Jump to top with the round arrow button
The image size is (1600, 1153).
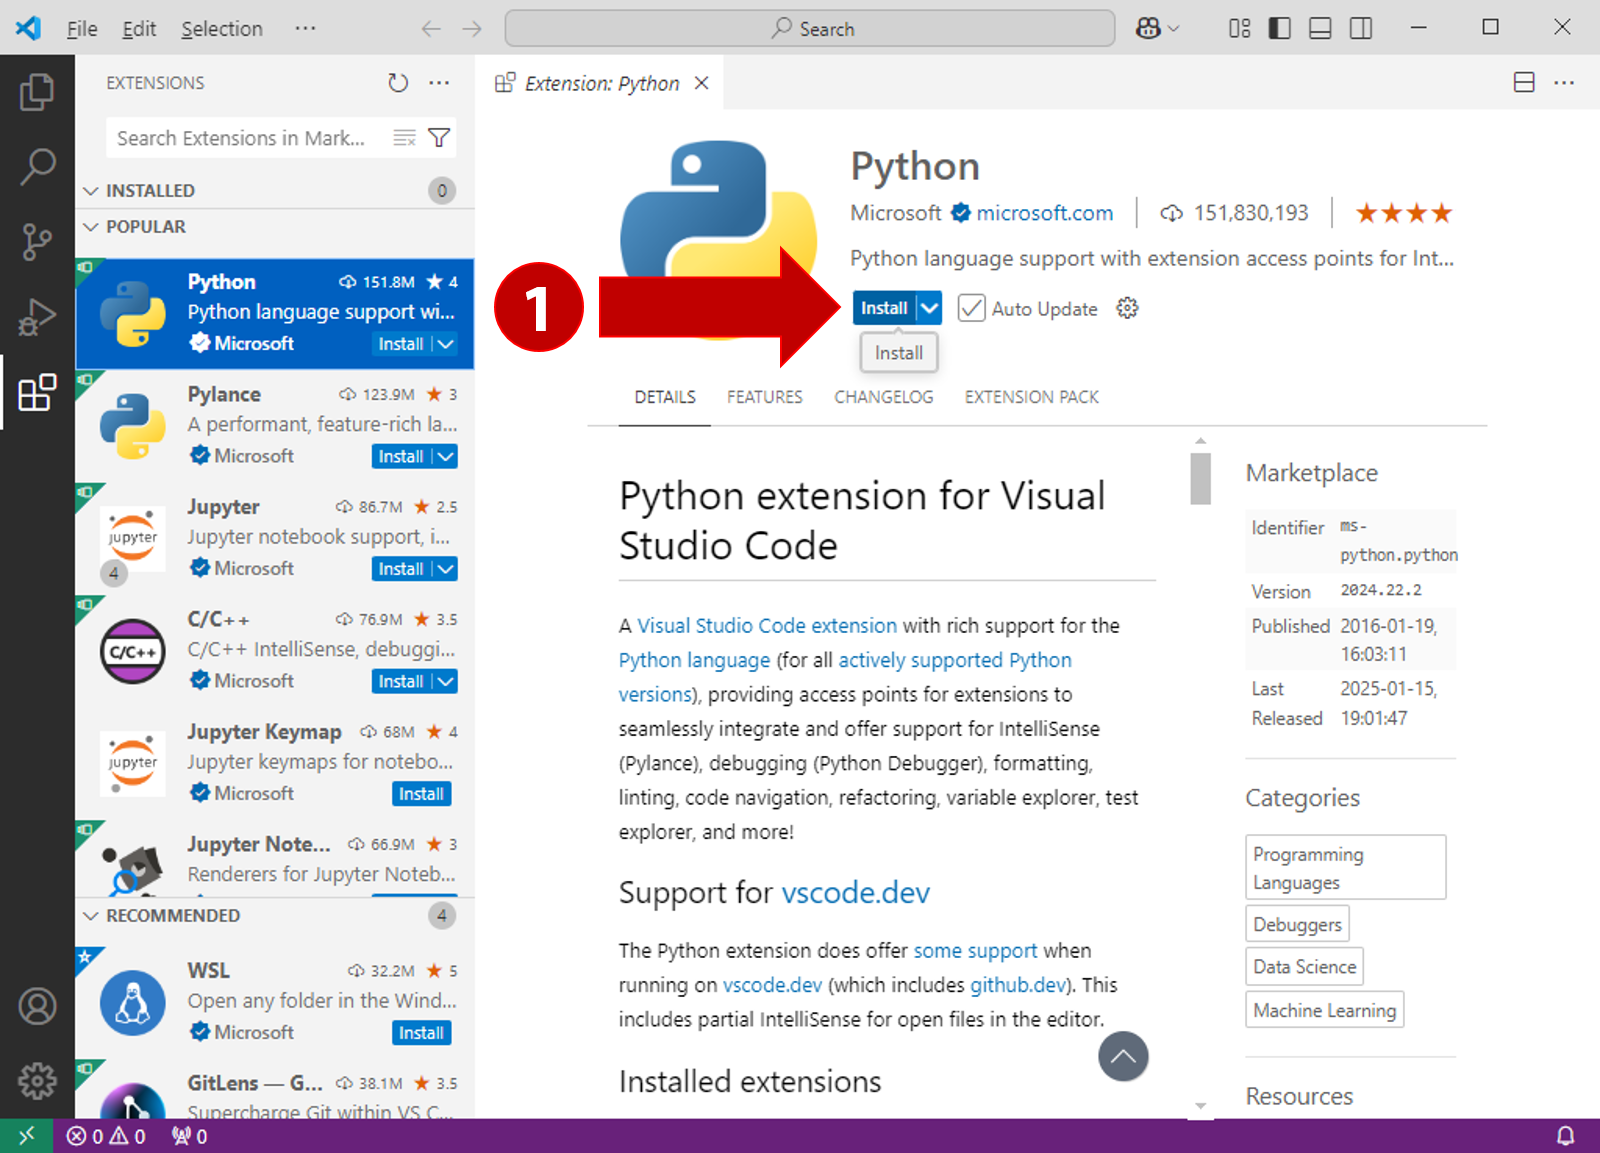[x=1123, y=1056]
